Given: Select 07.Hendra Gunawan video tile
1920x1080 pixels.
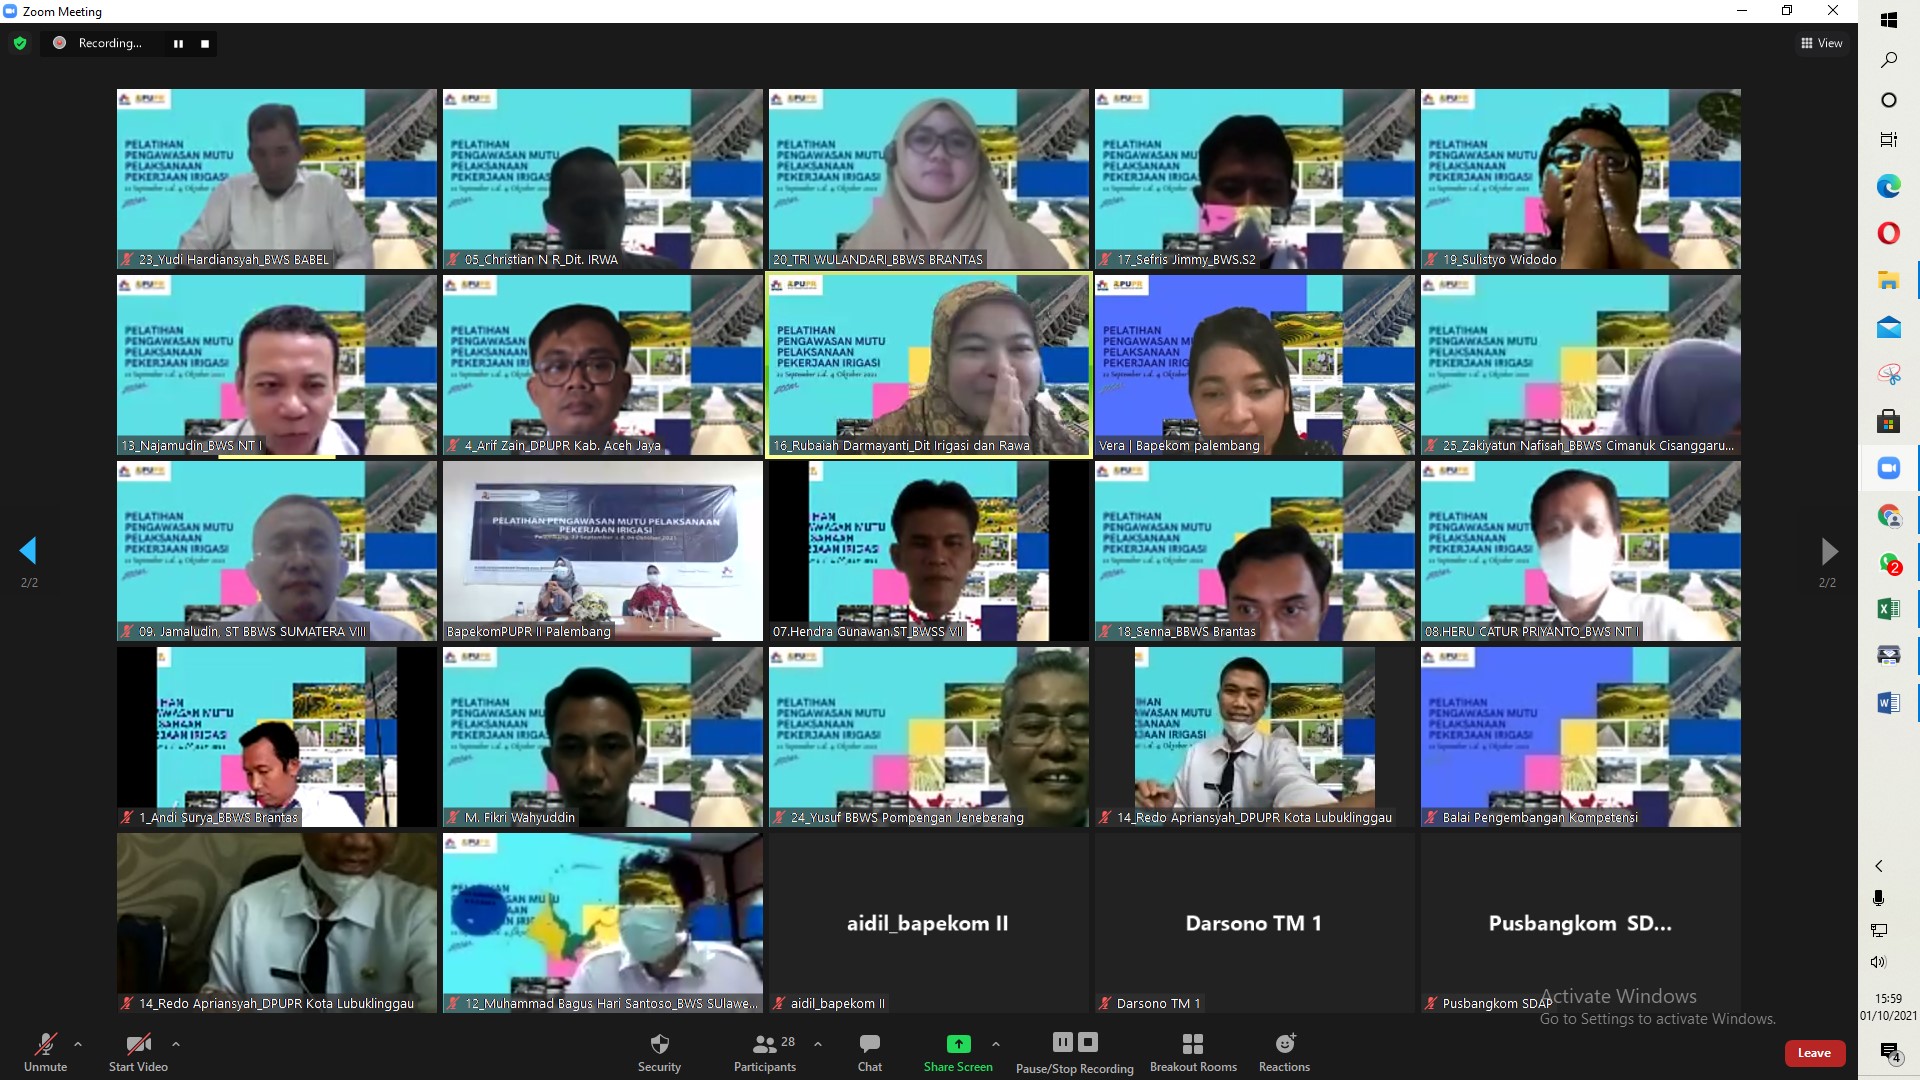Looking at the screenshot, I should pyautogui.click(x=929, y=551).
